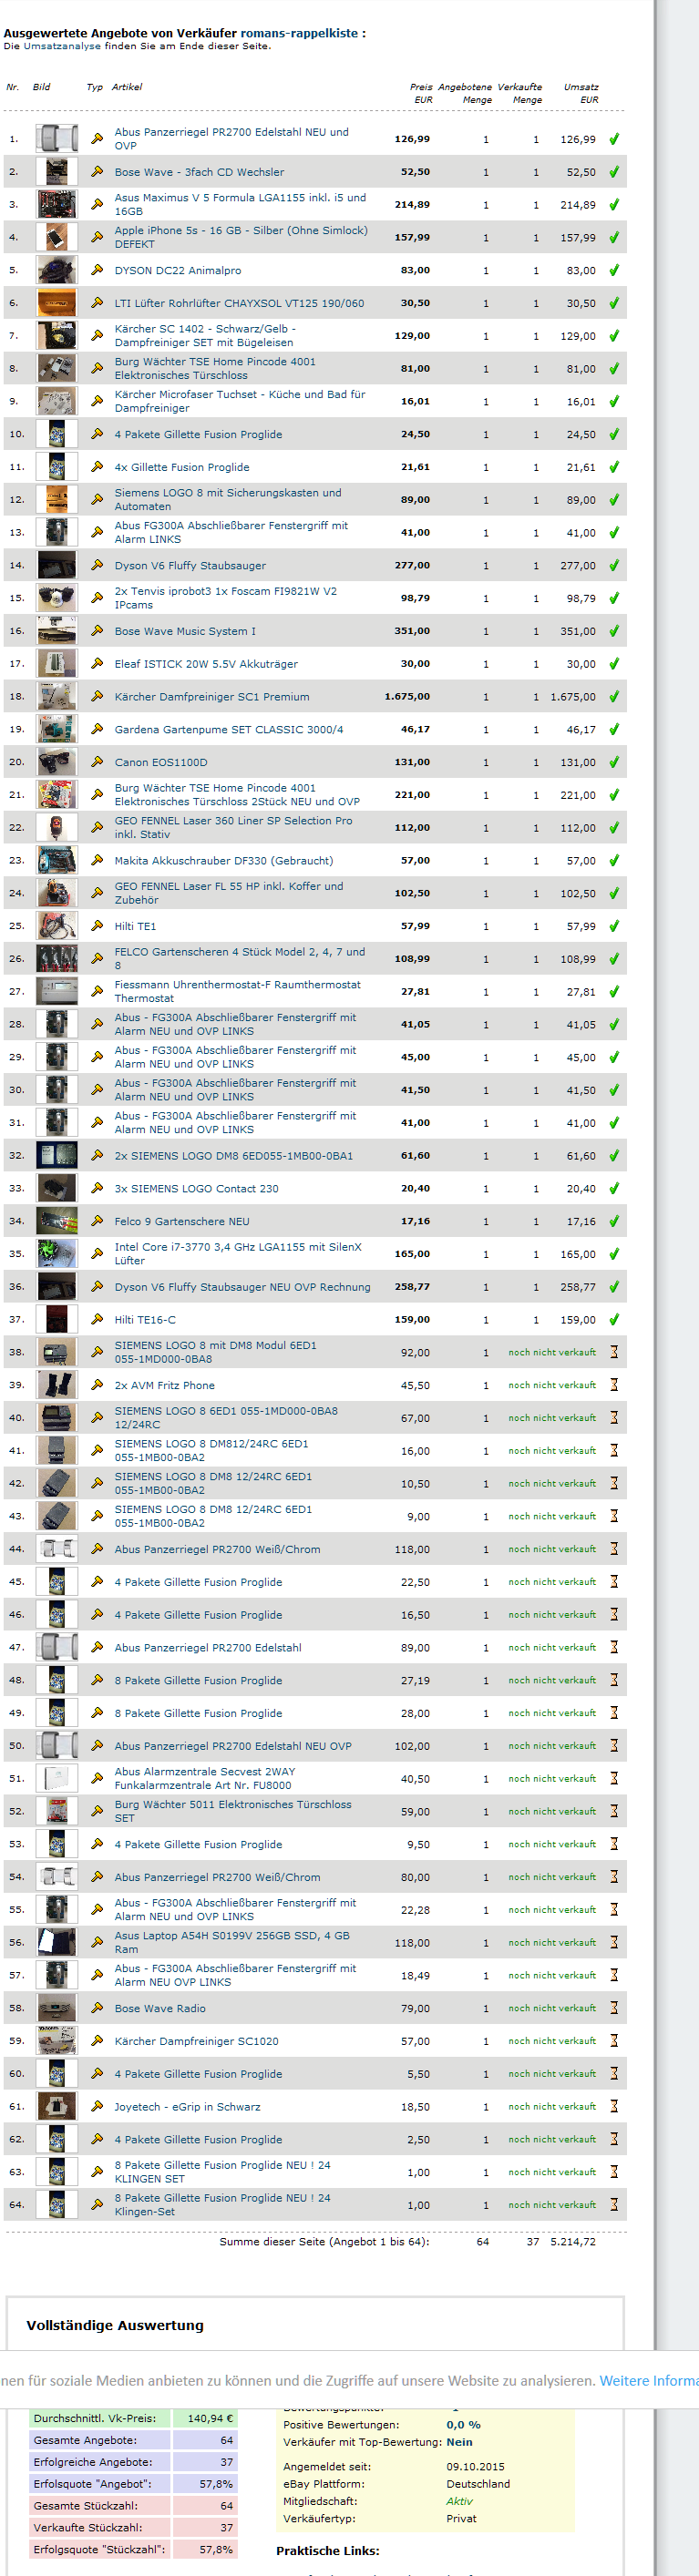Click hammer icon for Siemens LOGO 8 Sicherungskasten
The height and width of the screenshot is (2576, 699).
click(97, 499)
